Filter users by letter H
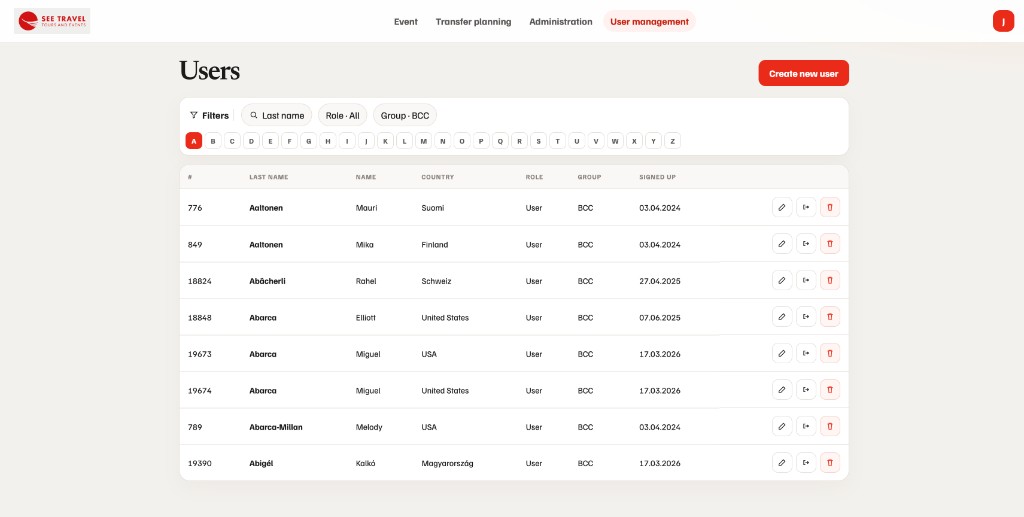This screenshot has height=517, width=1024. [328, 140]
